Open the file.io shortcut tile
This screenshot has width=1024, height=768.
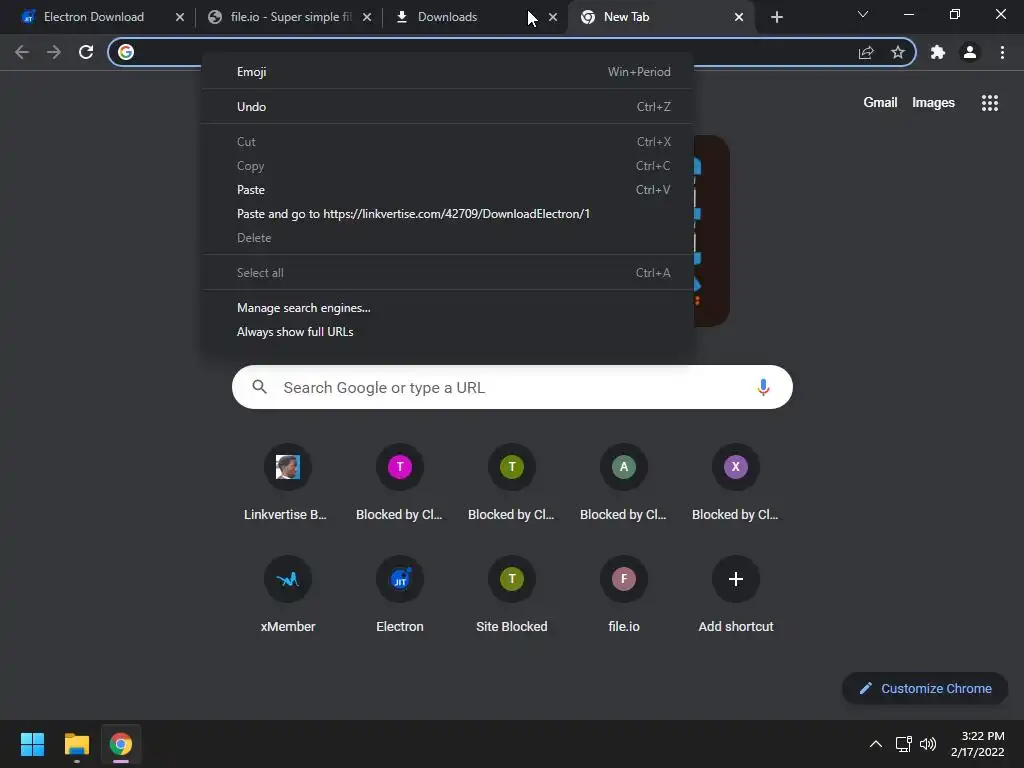(624, 596)
